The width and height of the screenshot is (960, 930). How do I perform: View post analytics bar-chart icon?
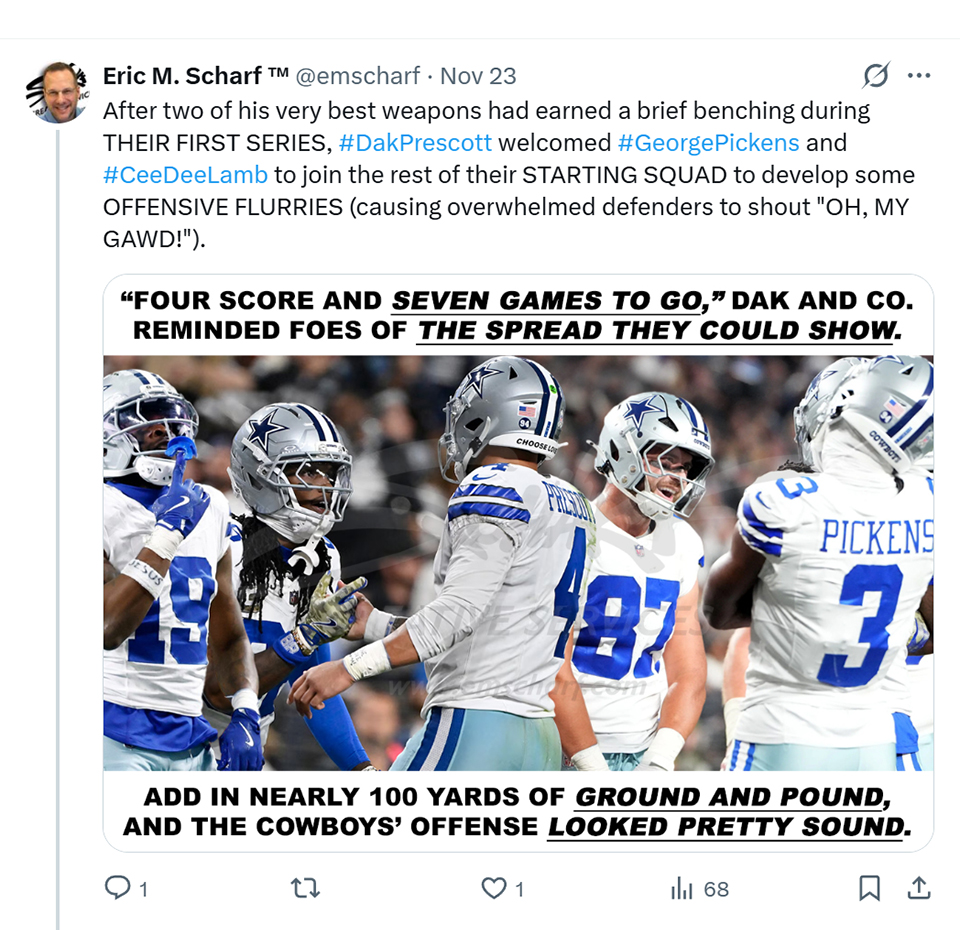pos(682,887)
